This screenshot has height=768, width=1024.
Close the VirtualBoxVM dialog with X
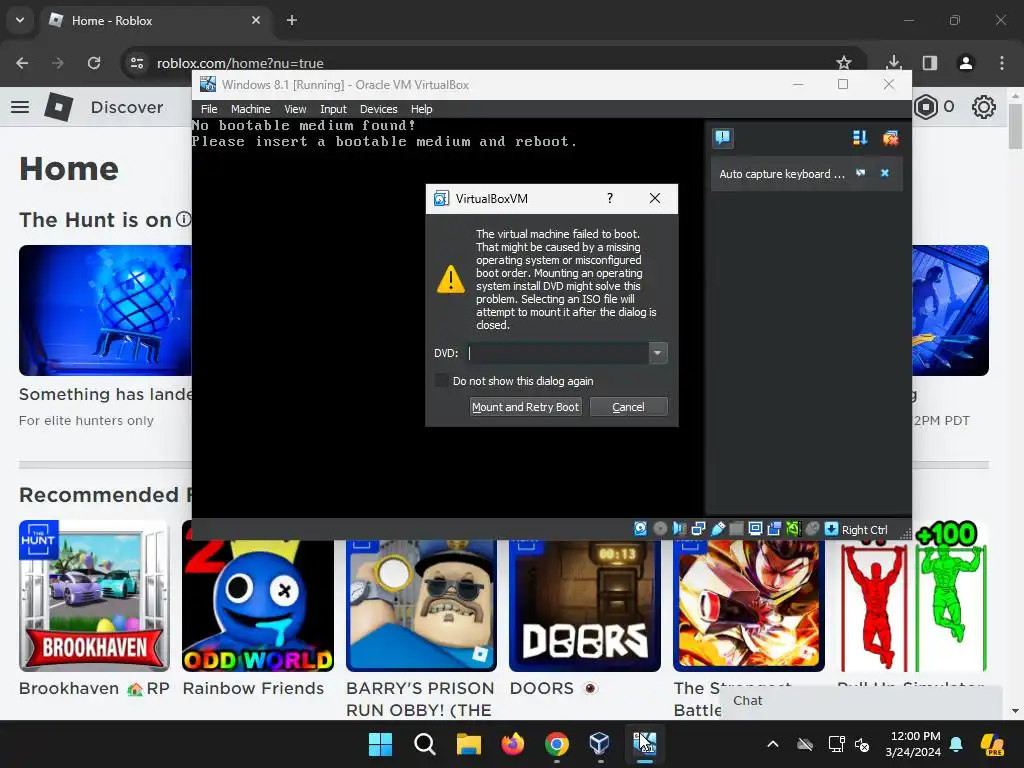tap(655, 198)
